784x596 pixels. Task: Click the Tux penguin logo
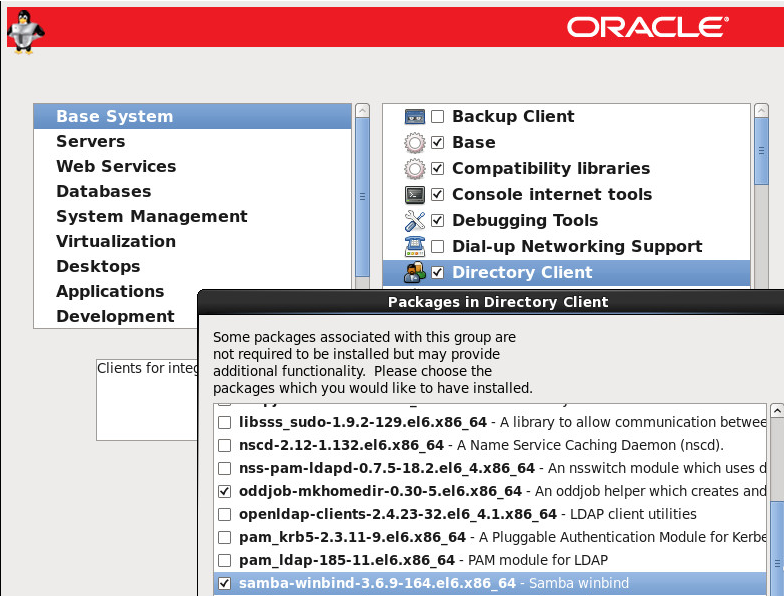coord(25,32)
